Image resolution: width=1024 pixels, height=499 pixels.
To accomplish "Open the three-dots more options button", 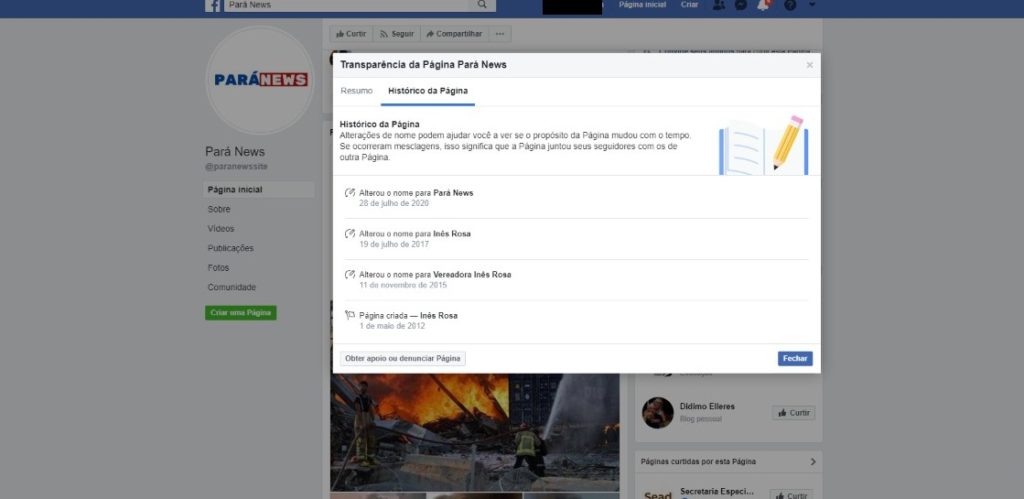I will pyautogui.click(x=500, y=34).
